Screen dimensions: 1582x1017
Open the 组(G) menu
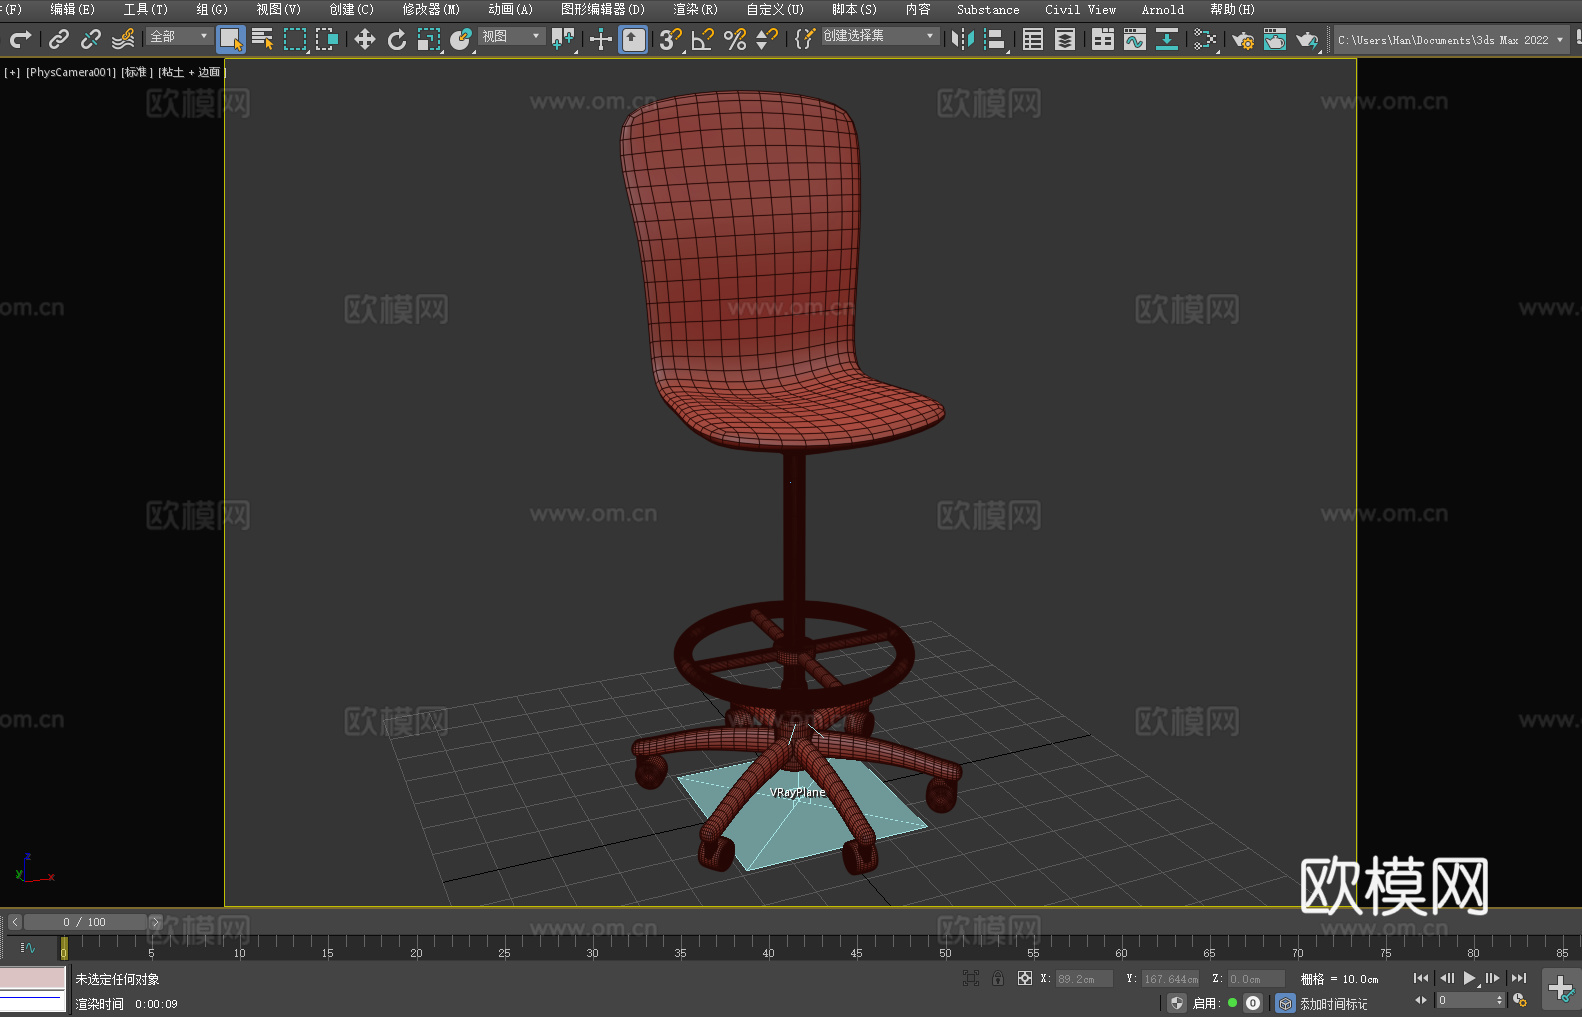point(212,9)
